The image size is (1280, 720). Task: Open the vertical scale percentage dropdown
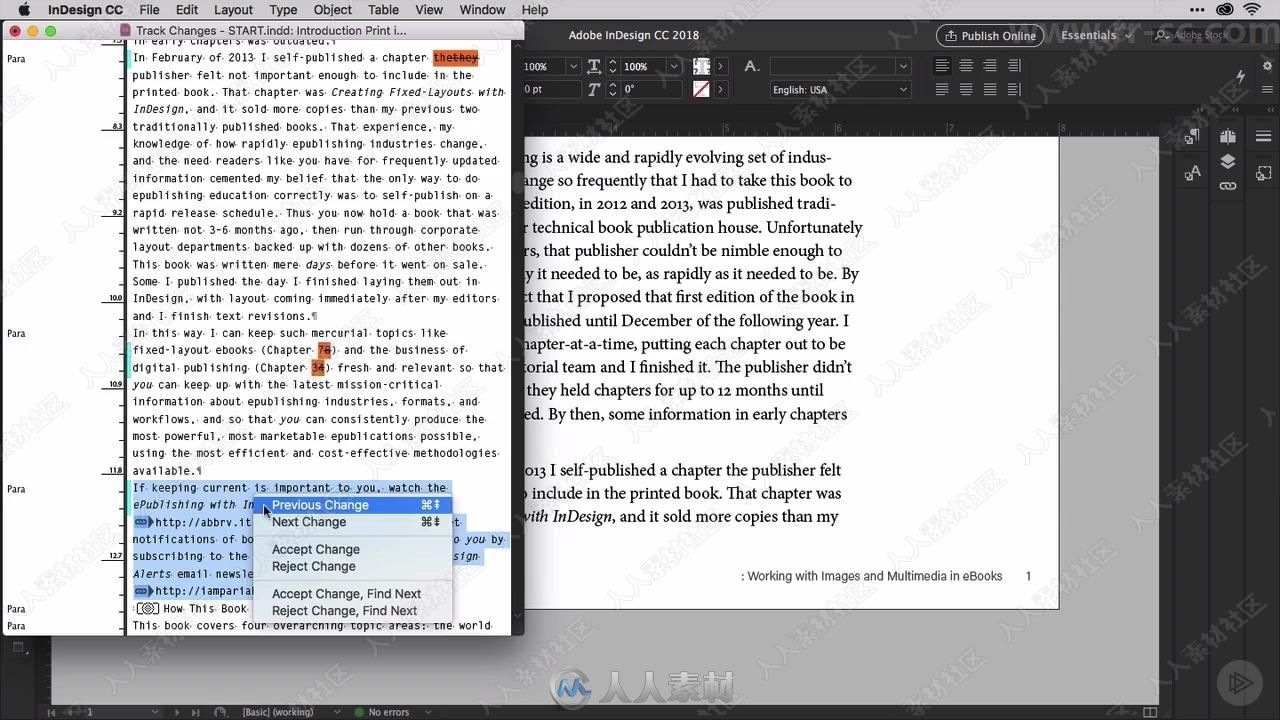pos(573,66)
